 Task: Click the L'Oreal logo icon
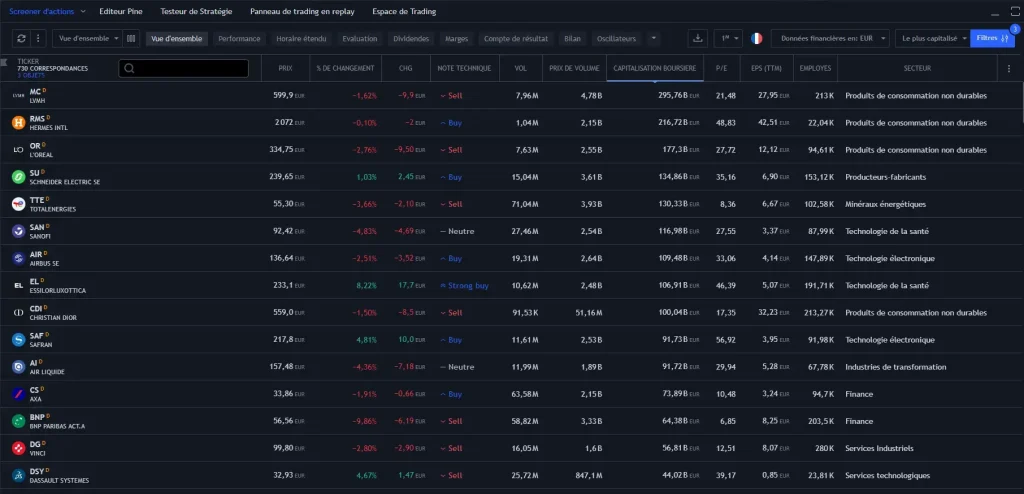pos(18,150)
